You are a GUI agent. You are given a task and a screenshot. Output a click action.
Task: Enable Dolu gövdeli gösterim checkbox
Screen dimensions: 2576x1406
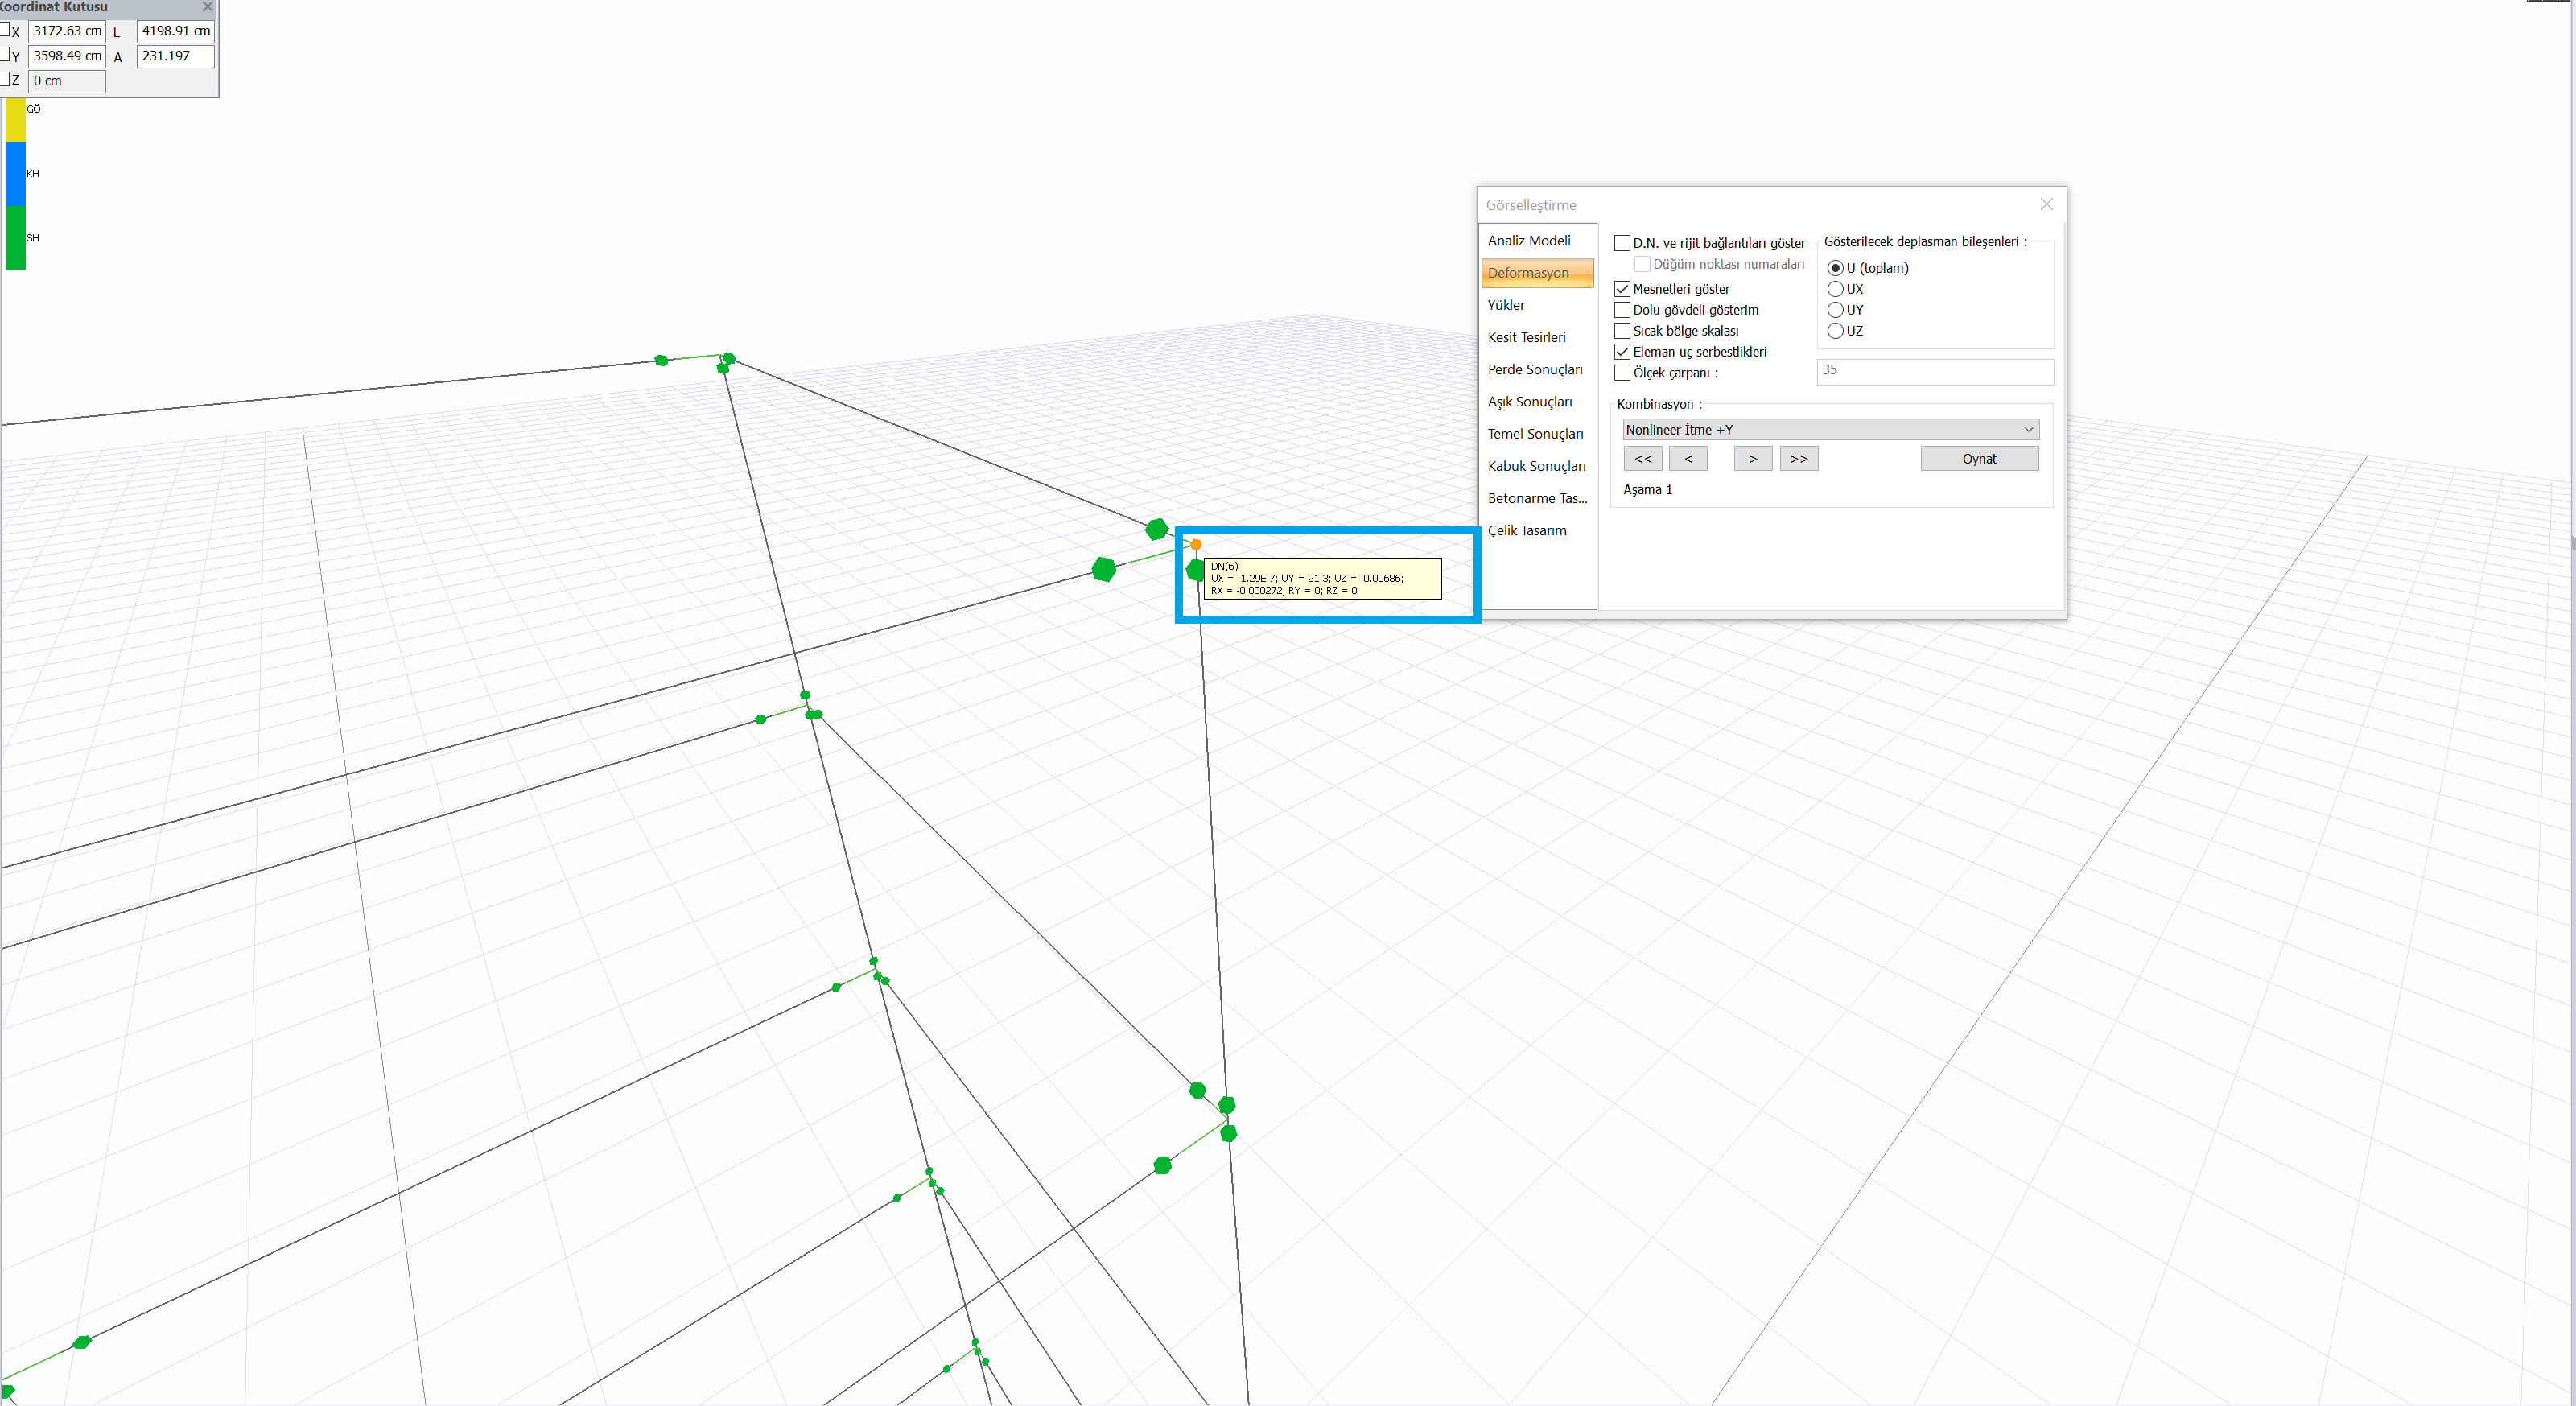(x=1622, y=310)
